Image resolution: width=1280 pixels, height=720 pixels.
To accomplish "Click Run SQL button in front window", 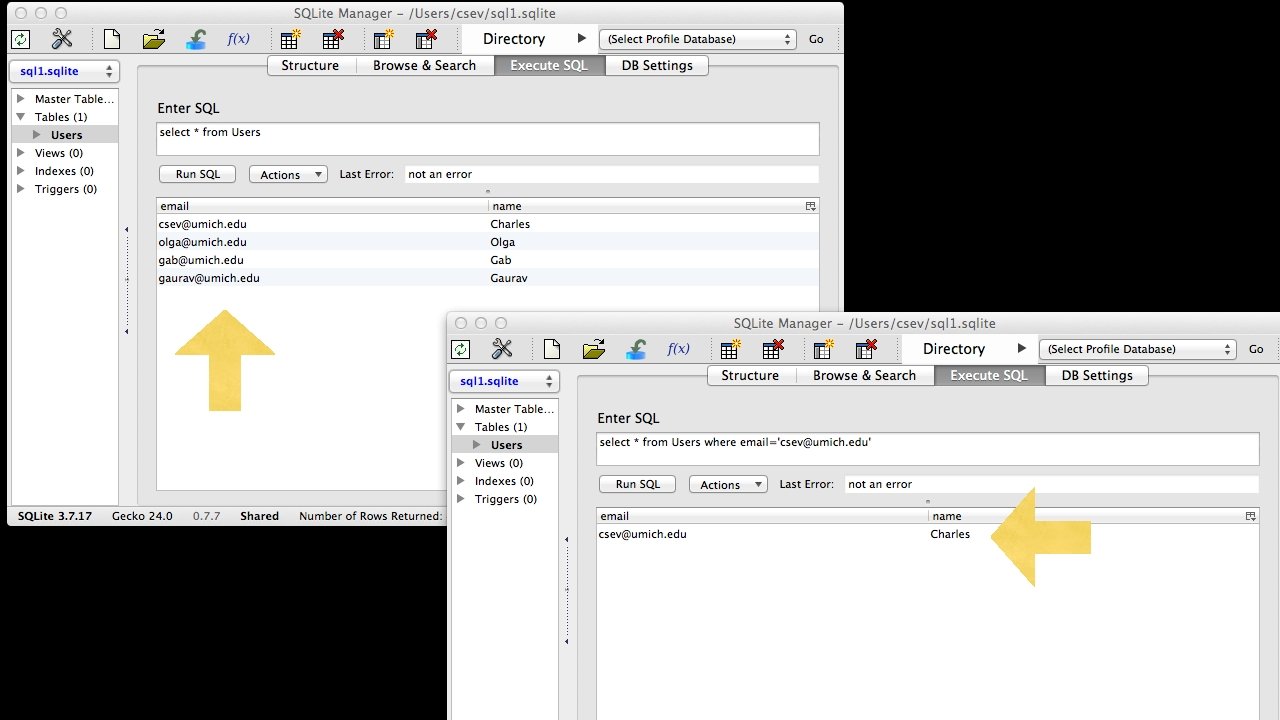I will click(x=638, y=484).
